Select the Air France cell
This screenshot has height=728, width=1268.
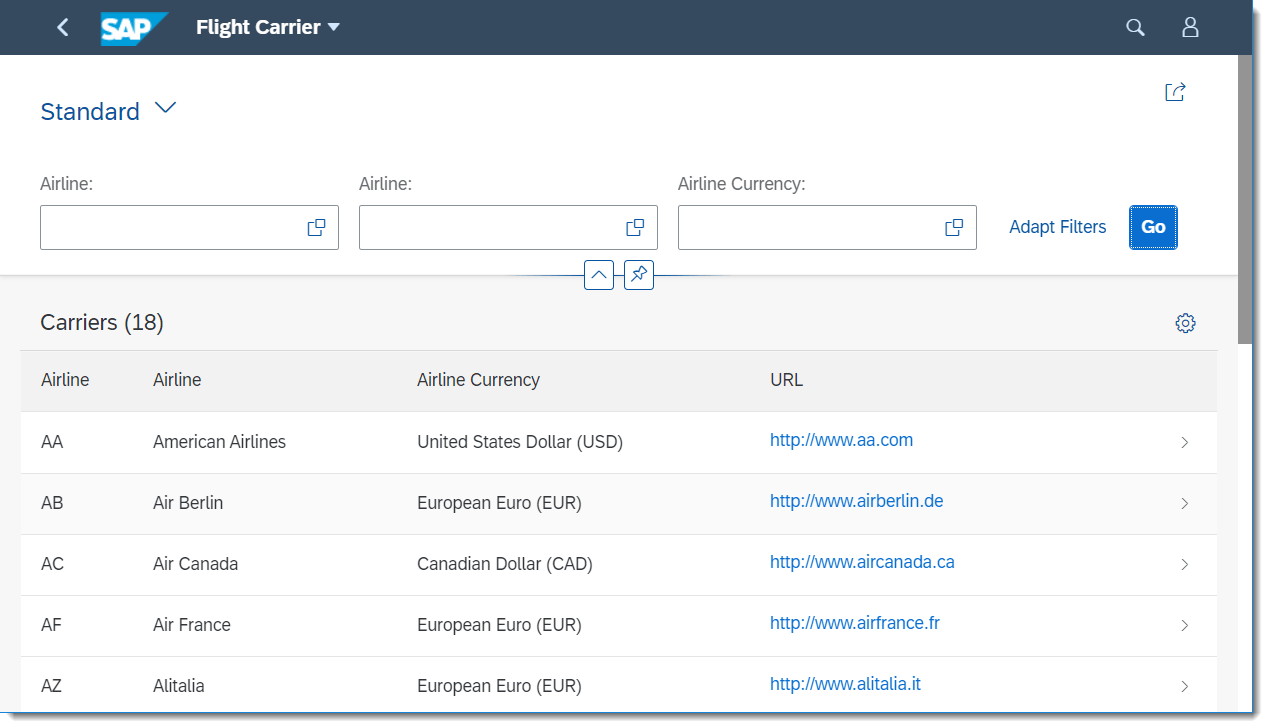[192, 625]
